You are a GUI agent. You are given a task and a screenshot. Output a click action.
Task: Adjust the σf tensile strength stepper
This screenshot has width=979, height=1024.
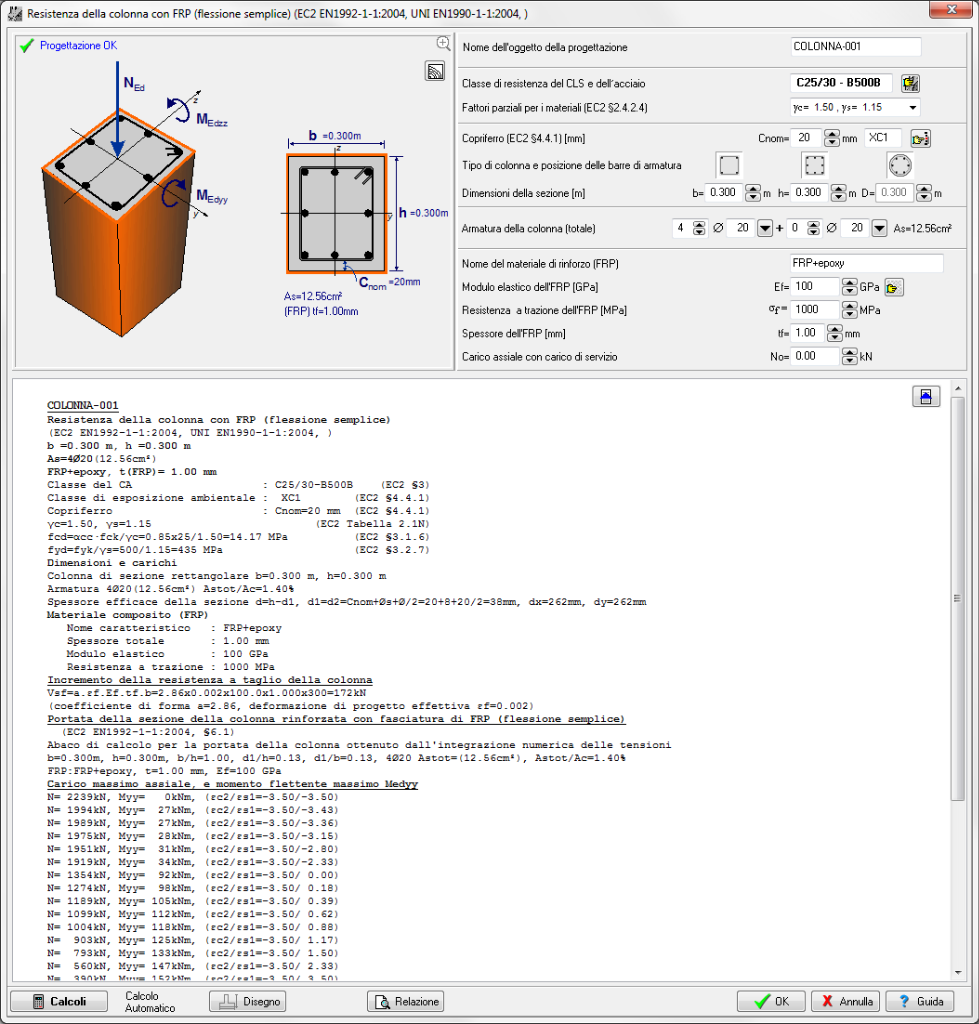pyautogui.click(x=849, y=310)
